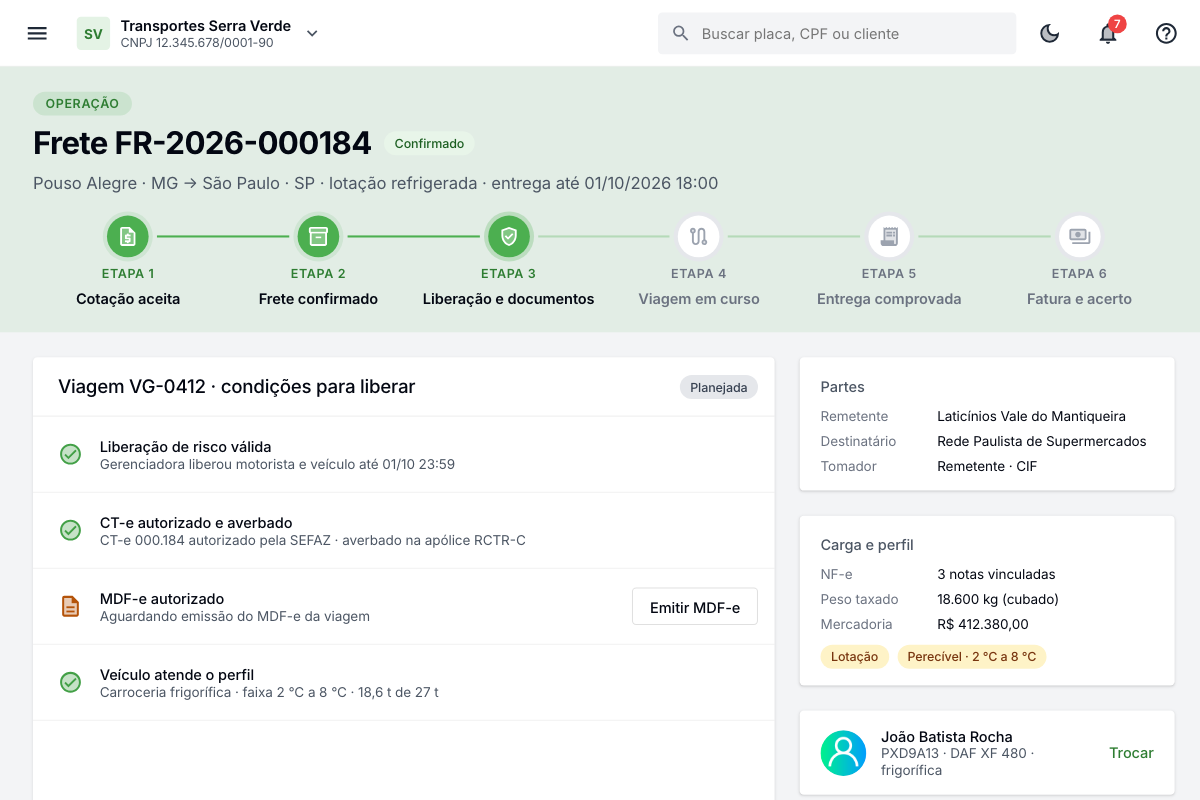
Task: Click the text 'Liberação de risco válida'
Action: pyautogui.click(x=185, y=447)
